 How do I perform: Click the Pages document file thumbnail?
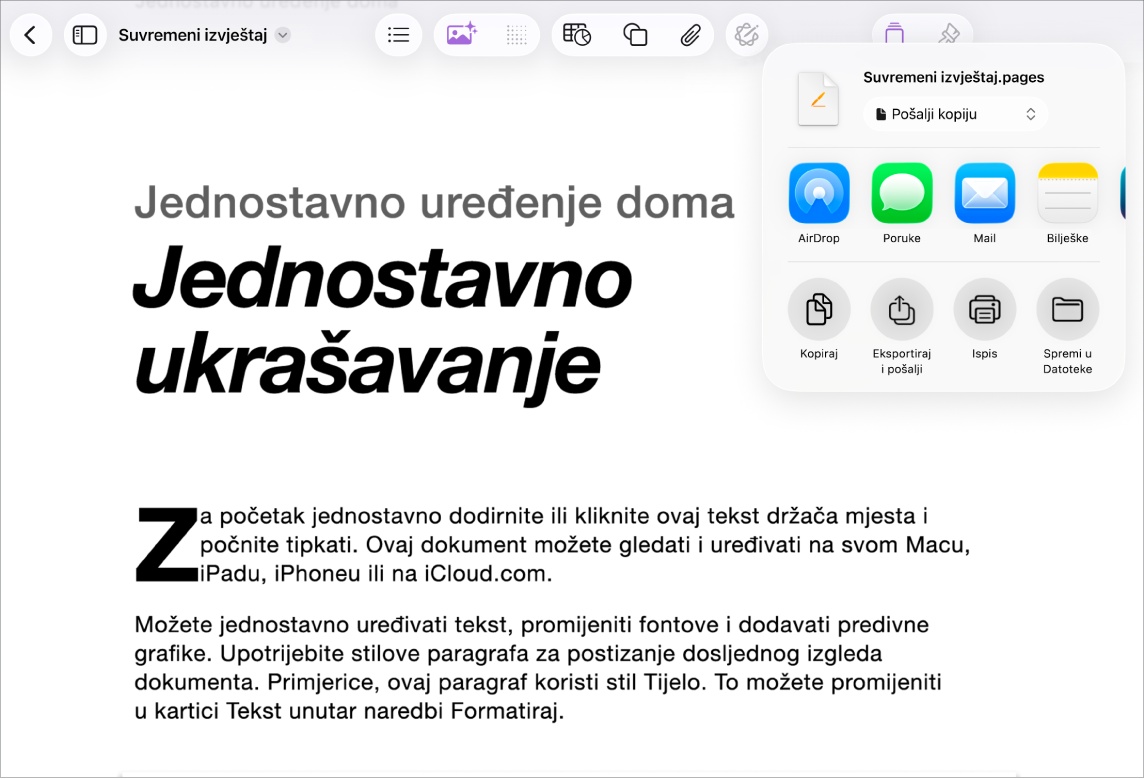coord(818,99)
